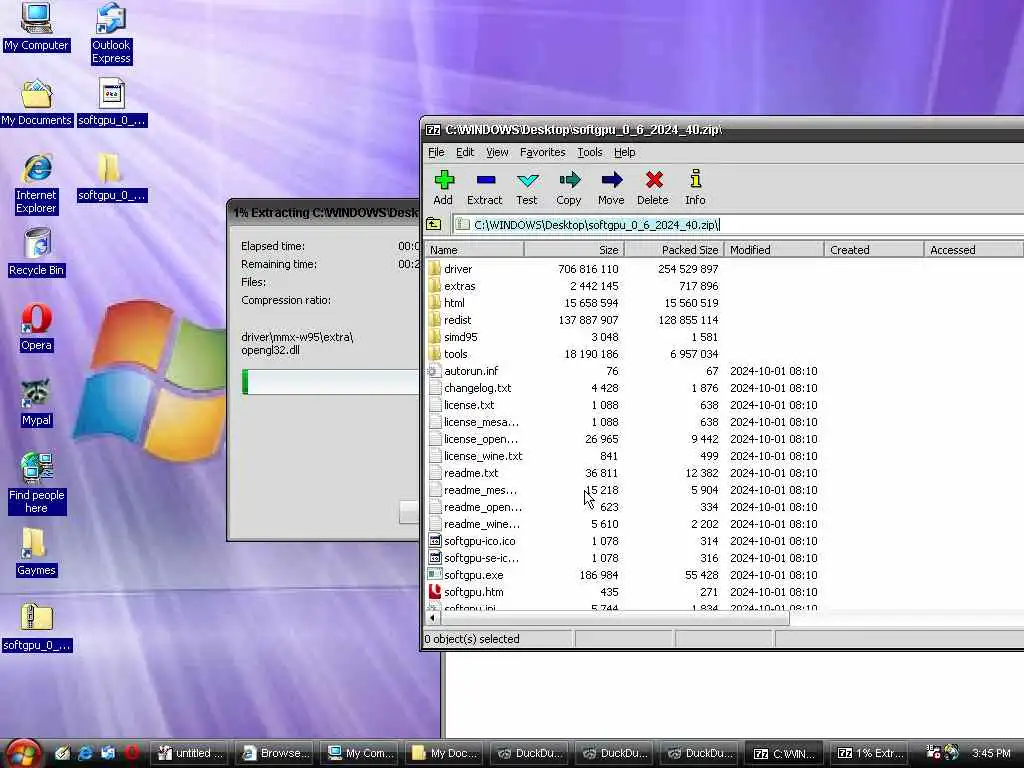Sort file list by Name column

[475, 250]
